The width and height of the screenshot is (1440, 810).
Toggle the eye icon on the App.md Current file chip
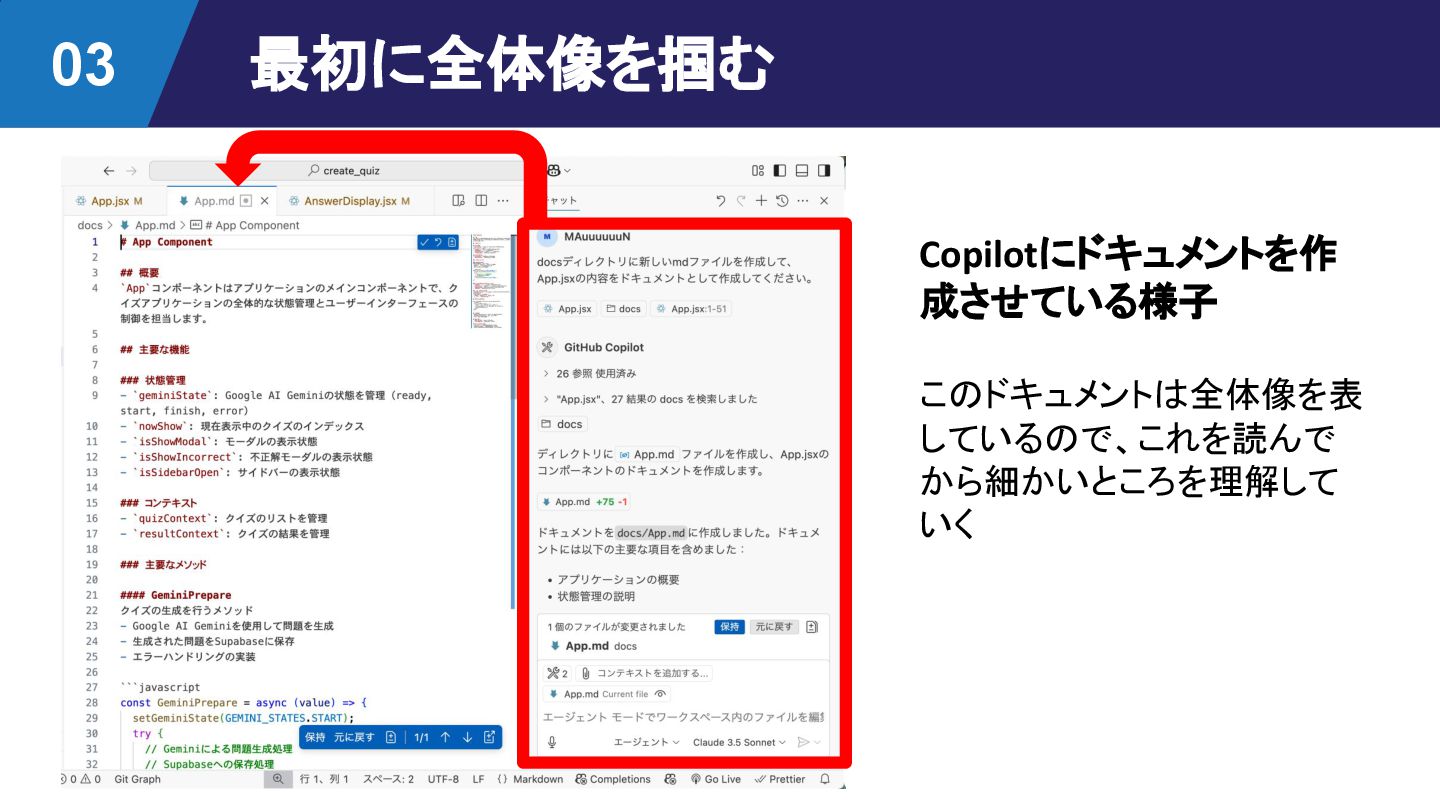click(x=660, y=694)
